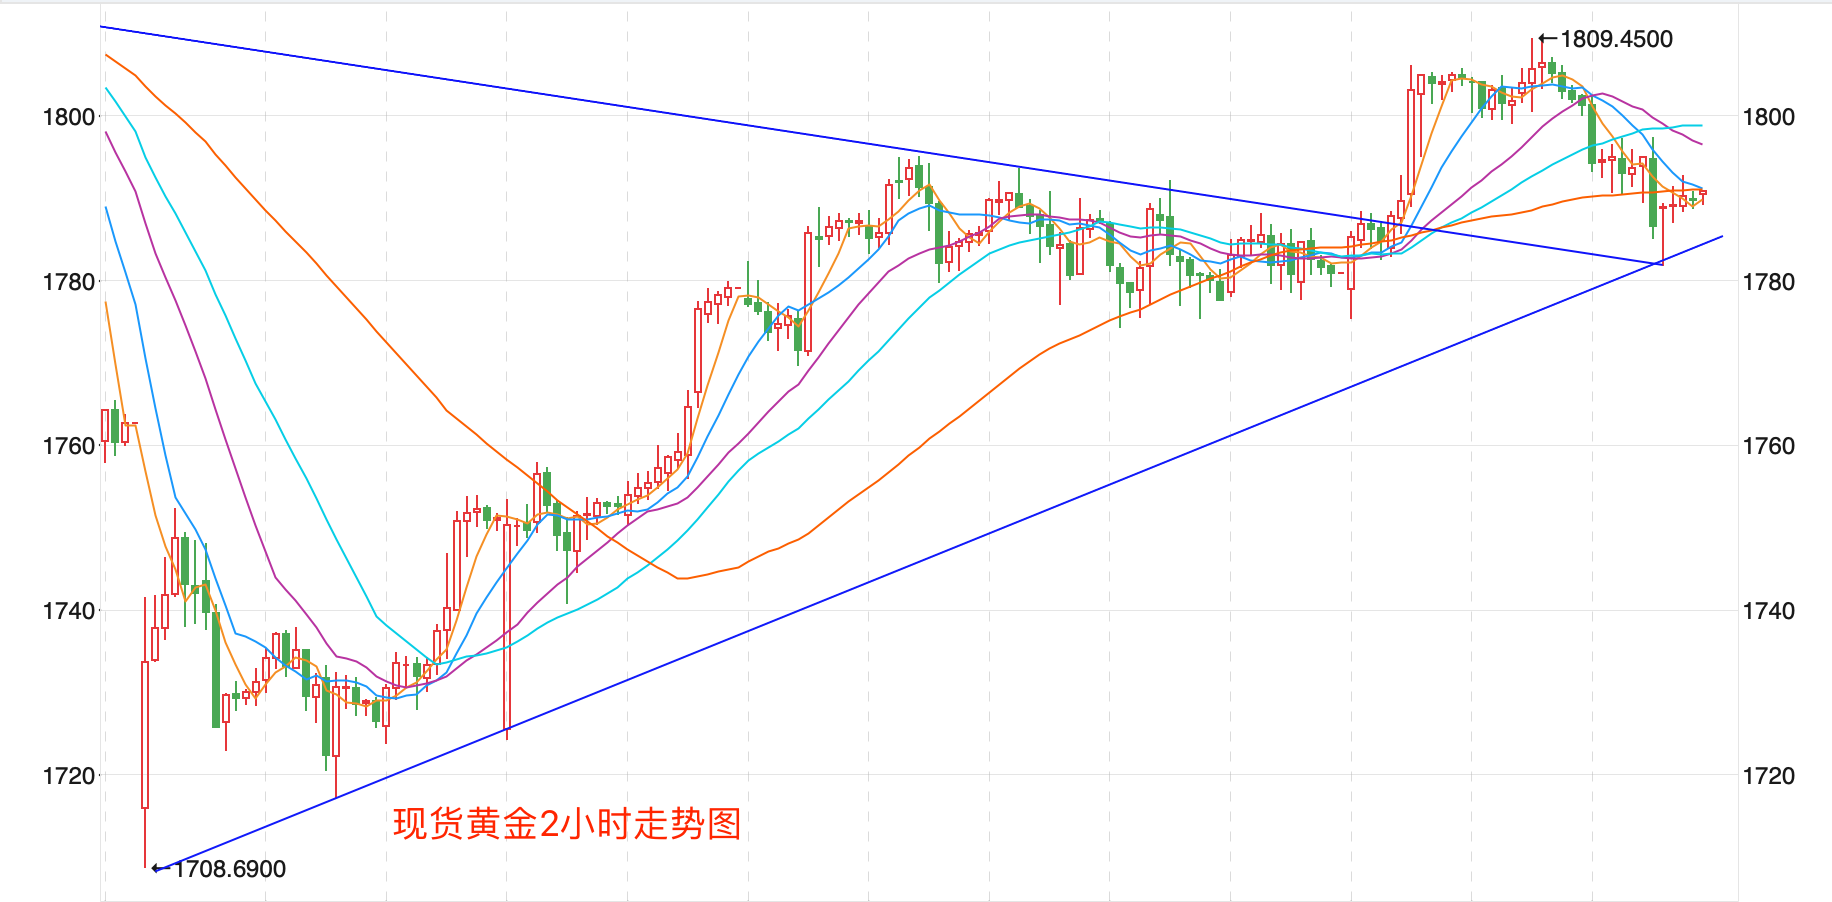Click the 1760 label on right price axis
Image resolution: width=1832 pixels, height=902 pixels.
coord(1768,446)
